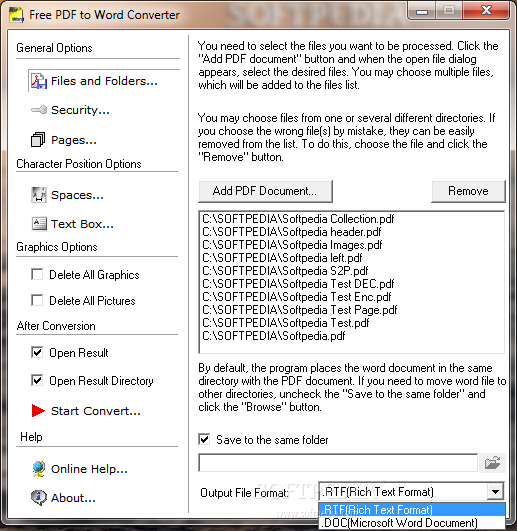Open the Text Box options
This screenshot has width=517, height=531.
pos(82,224)
